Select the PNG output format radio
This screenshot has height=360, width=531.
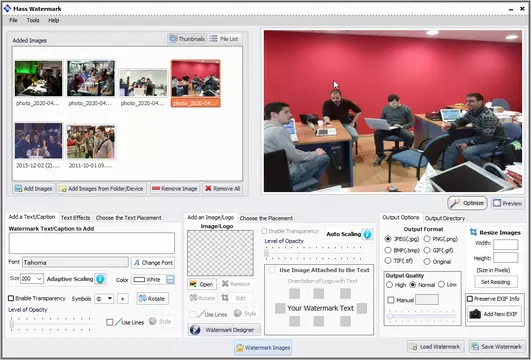point(427,239)
